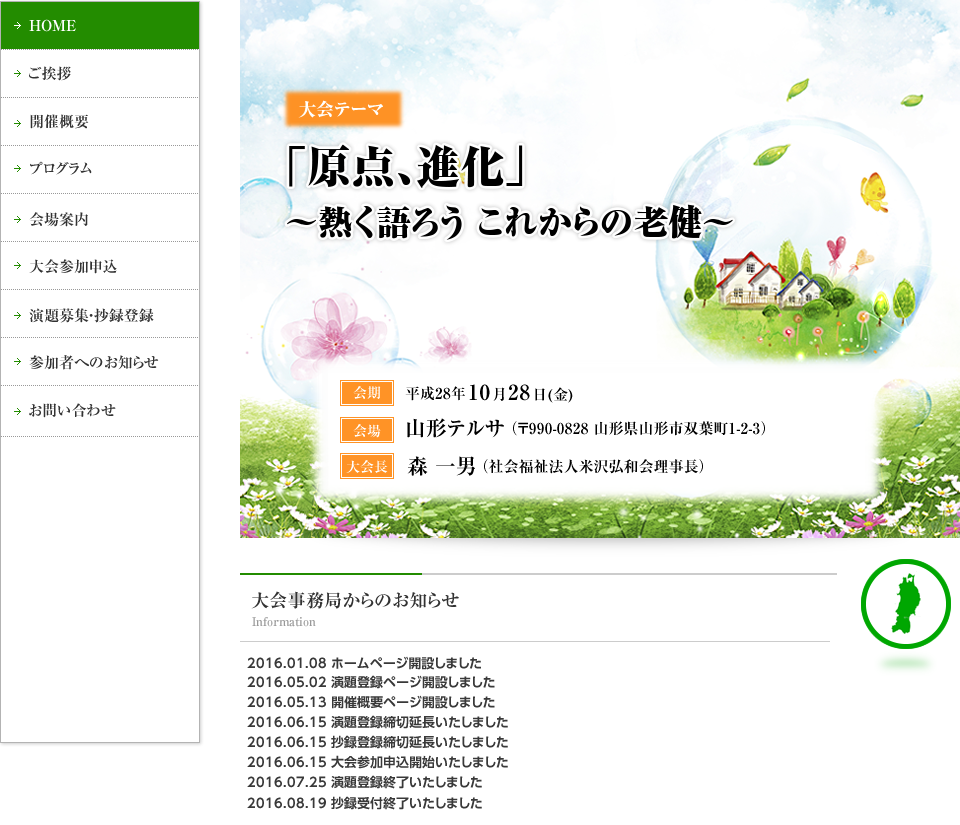Go to 開催概要 in sidebar
The image size is (960, 825).
click(x=100, y=122)
